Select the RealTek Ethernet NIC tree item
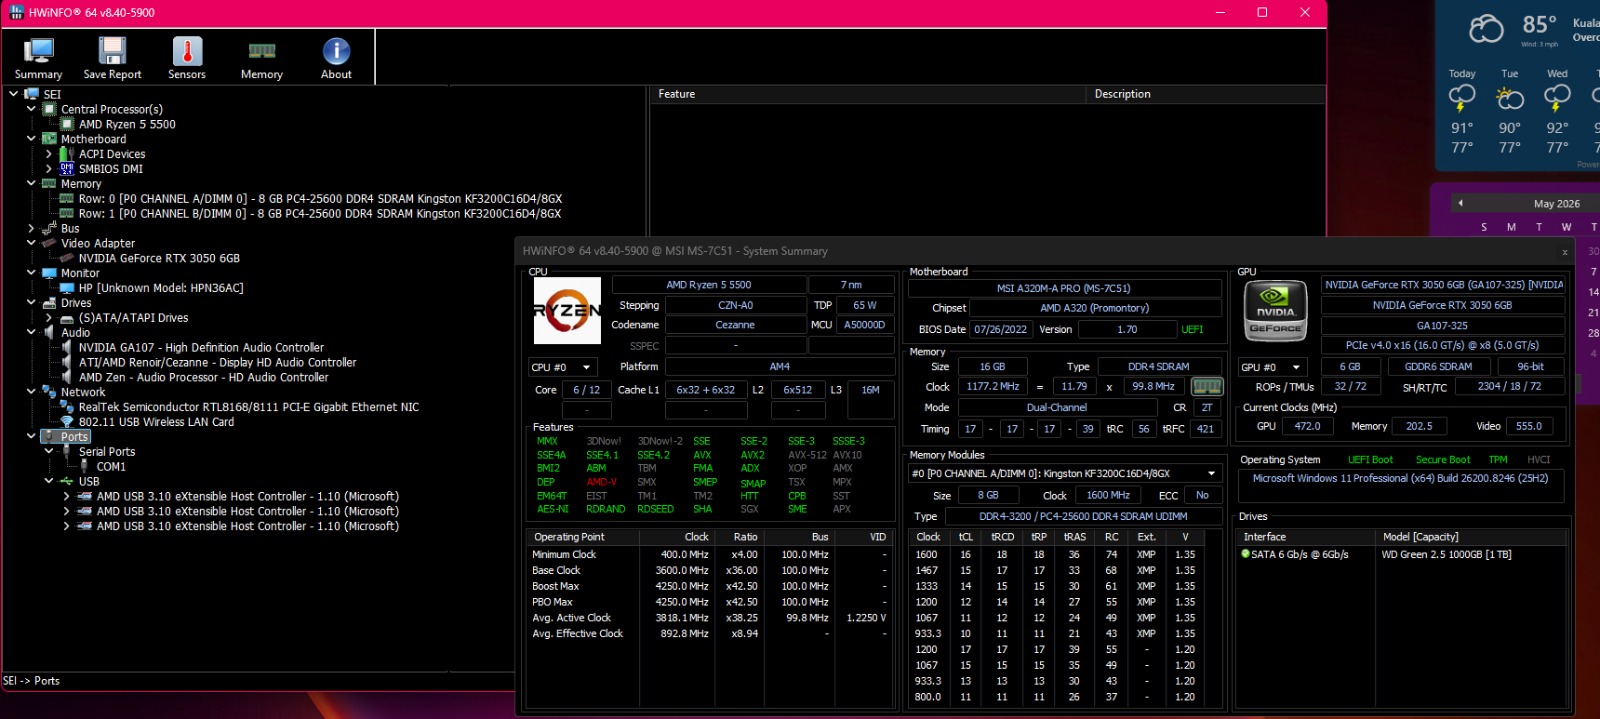The image size is (1600, 719). (x=249, y=407)
